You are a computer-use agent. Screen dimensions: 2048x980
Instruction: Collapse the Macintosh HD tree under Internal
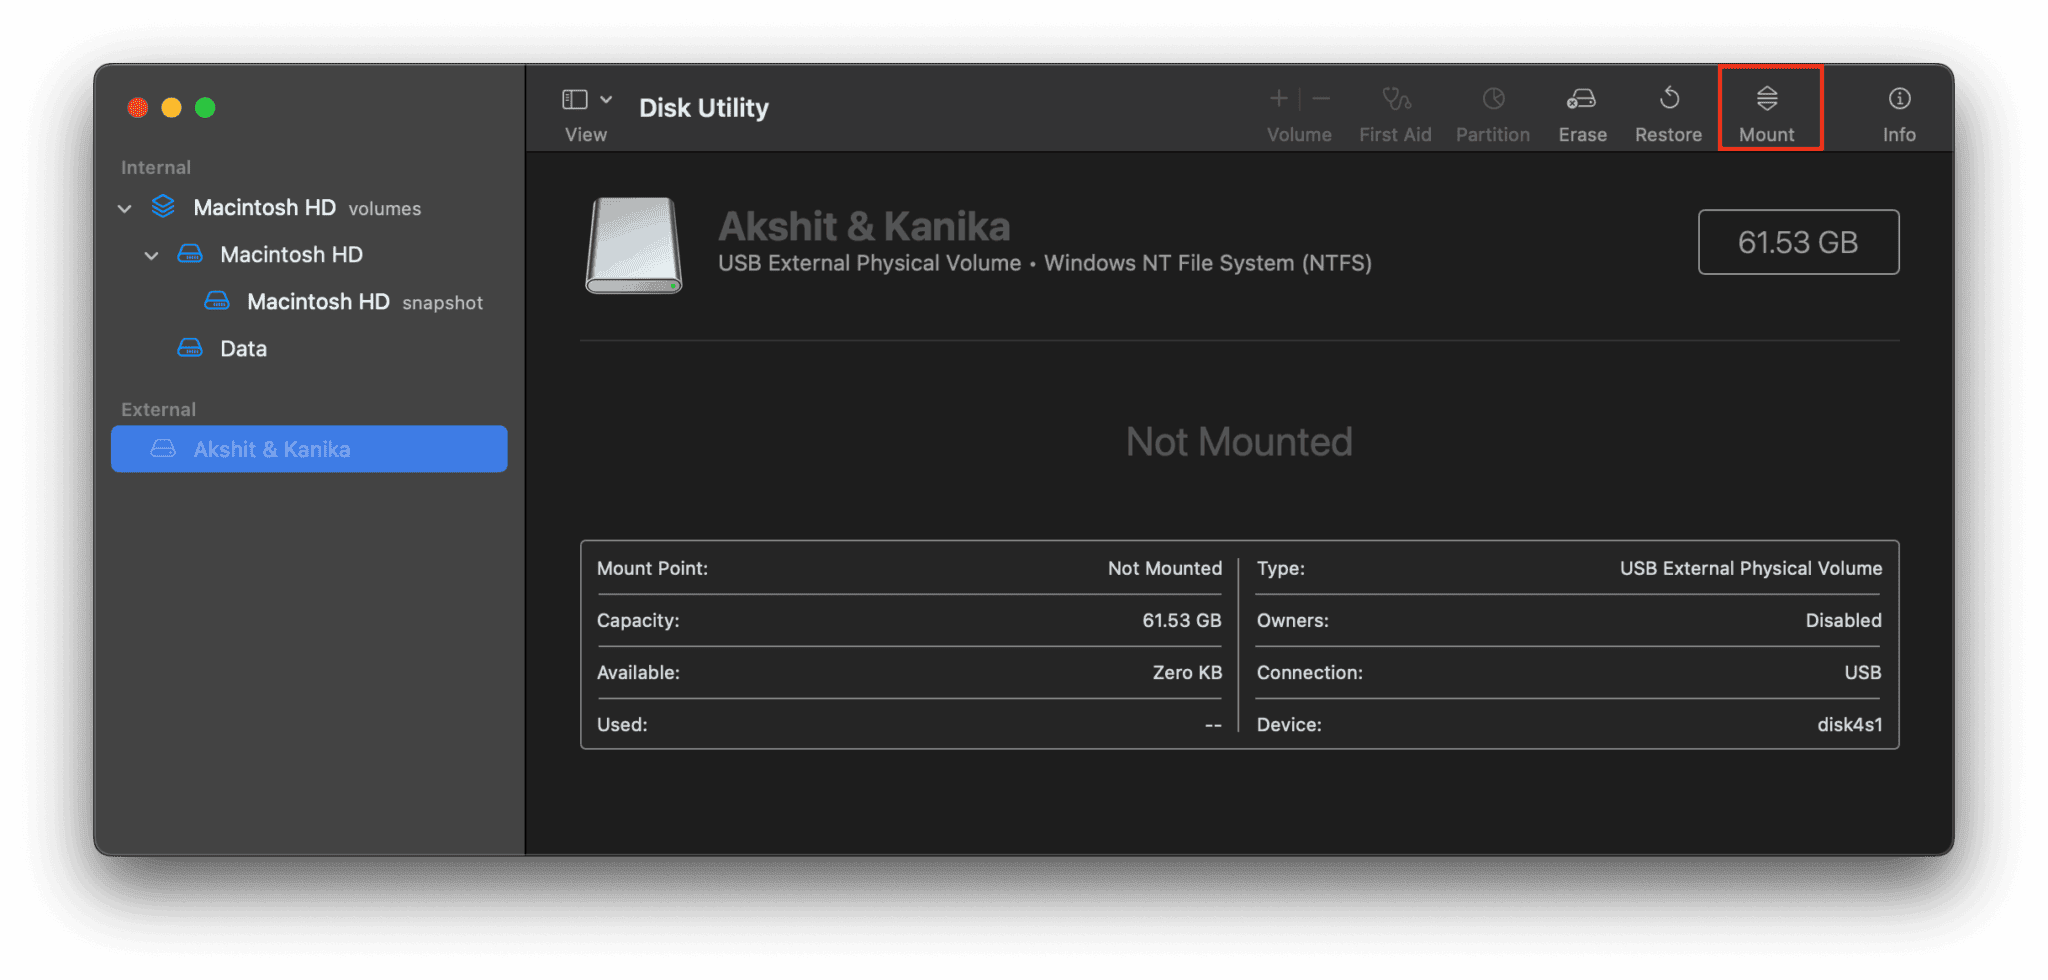click(x=152, y=255)
